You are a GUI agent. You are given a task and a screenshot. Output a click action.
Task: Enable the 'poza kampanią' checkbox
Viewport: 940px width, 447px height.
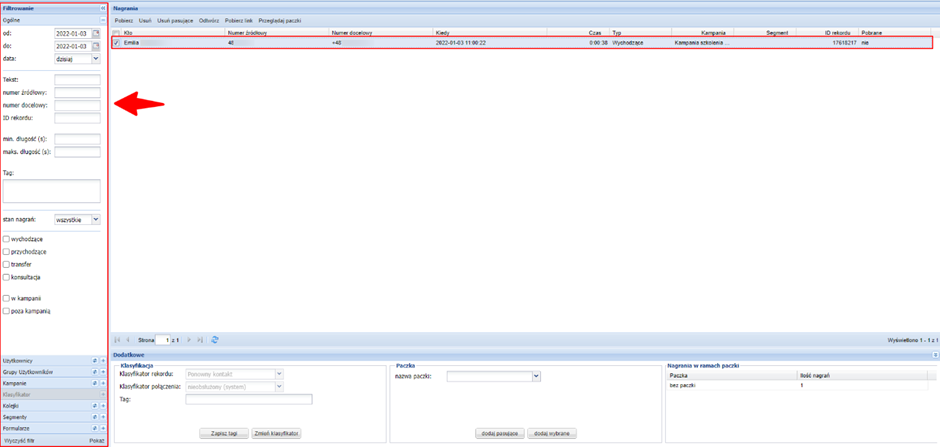(x=6, y=311)
